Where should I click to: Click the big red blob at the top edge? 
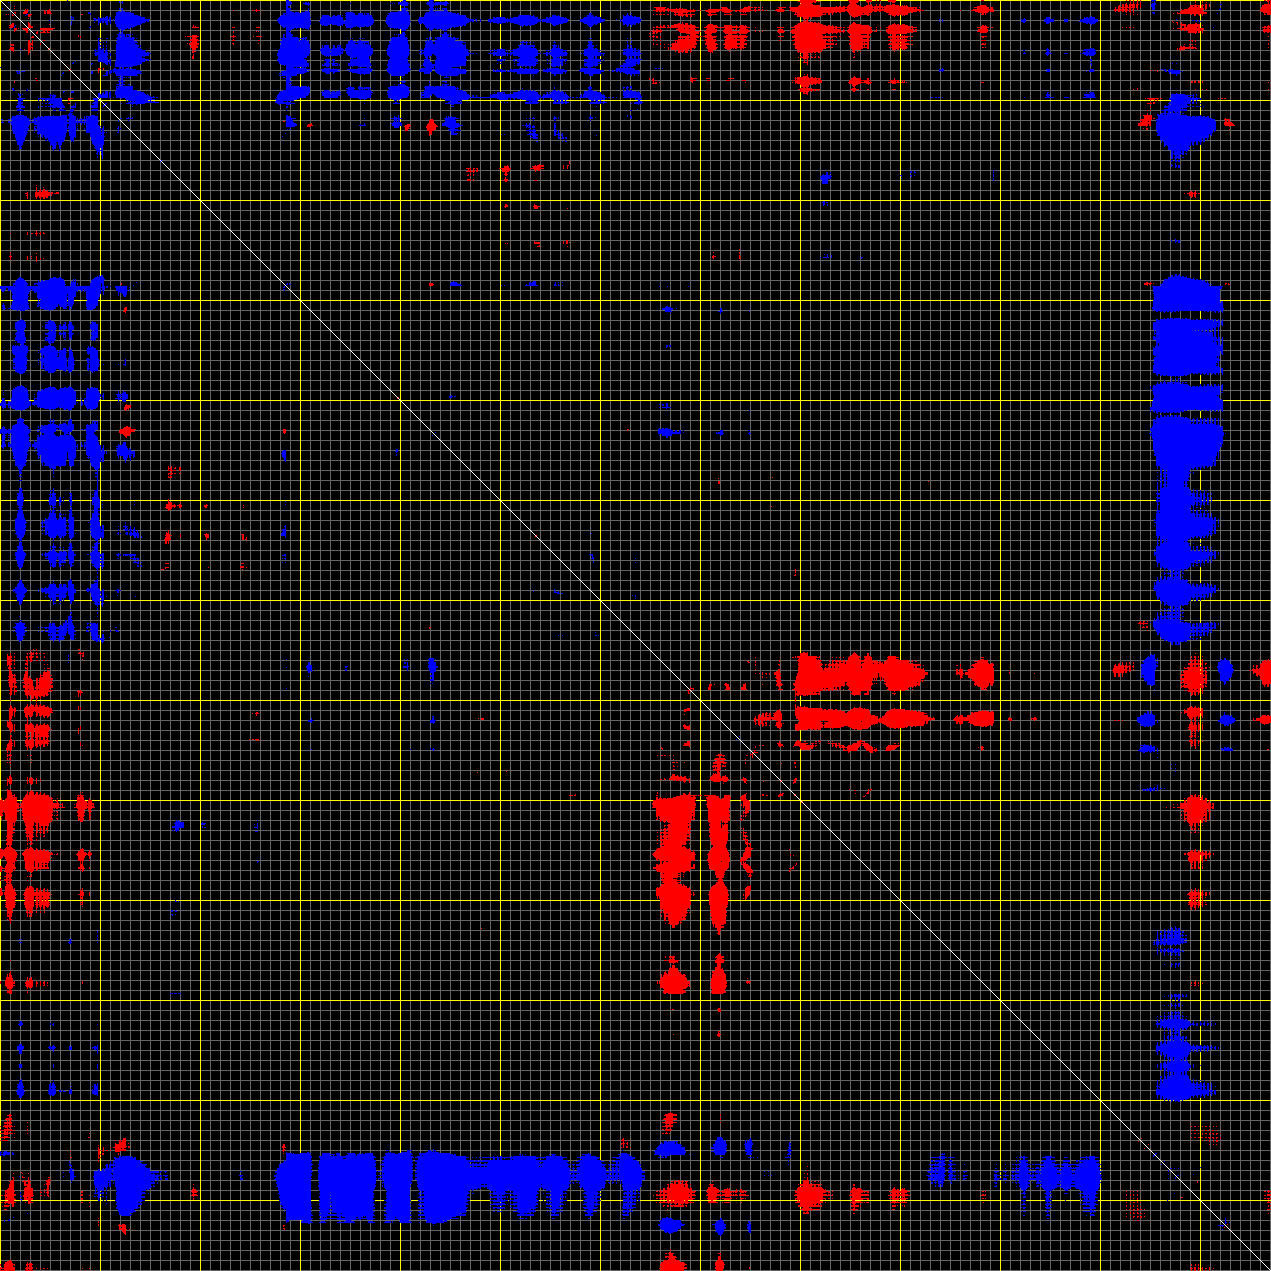[x=808, y=37]
